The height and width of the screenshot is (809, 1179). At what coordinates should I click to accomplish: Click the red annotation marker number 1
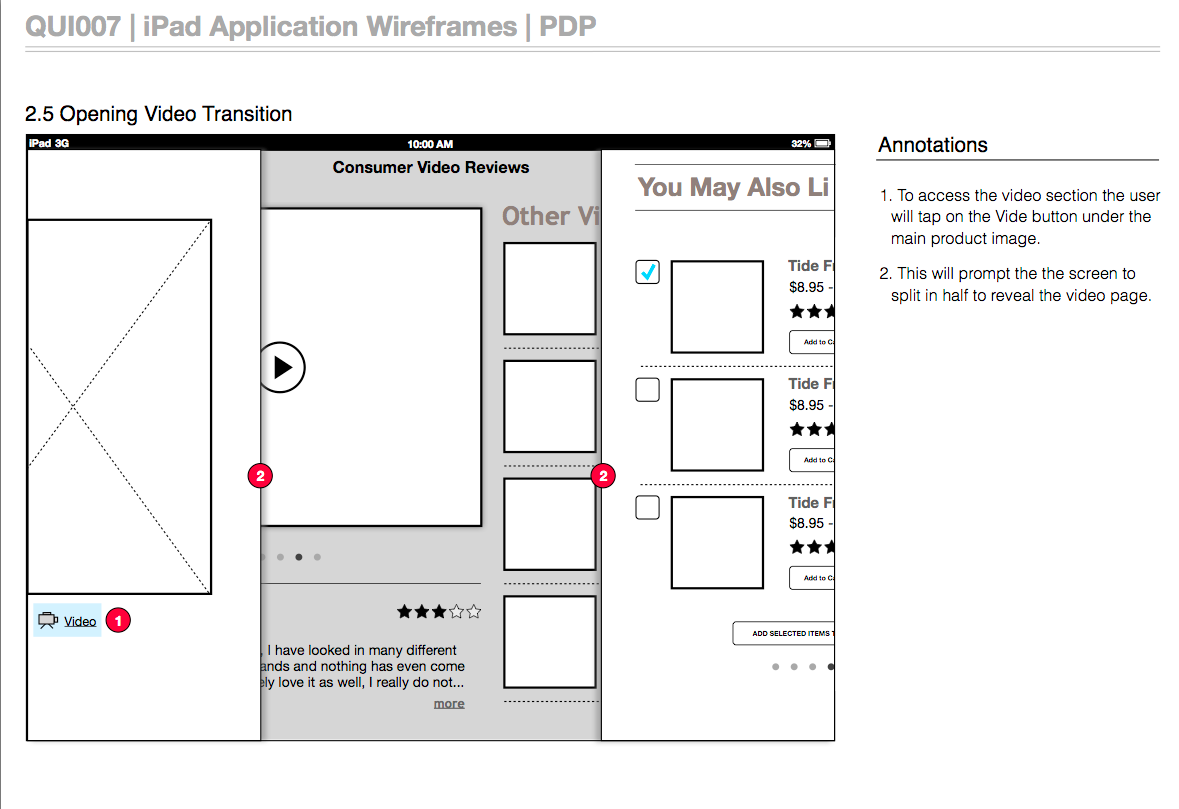(x=118, y=621)
